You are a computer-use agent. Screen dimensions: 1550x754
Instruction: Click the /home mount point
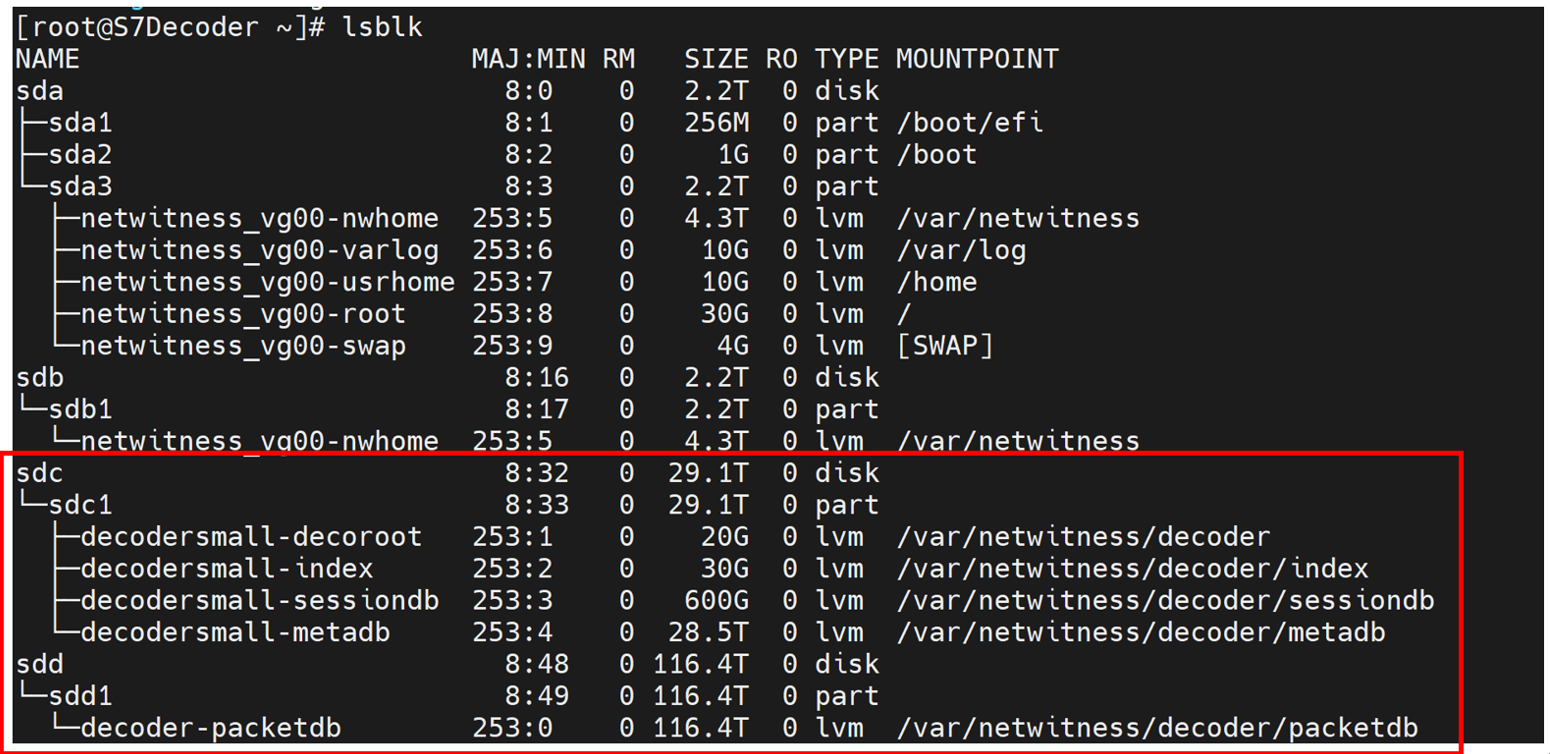tap(937, 282)
